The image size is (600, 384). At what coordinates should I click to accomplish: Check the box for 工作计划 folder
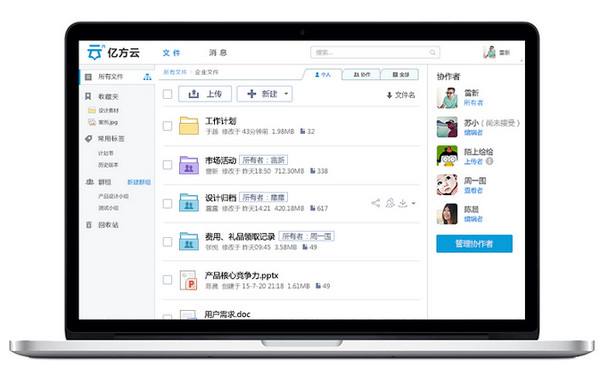168,126
